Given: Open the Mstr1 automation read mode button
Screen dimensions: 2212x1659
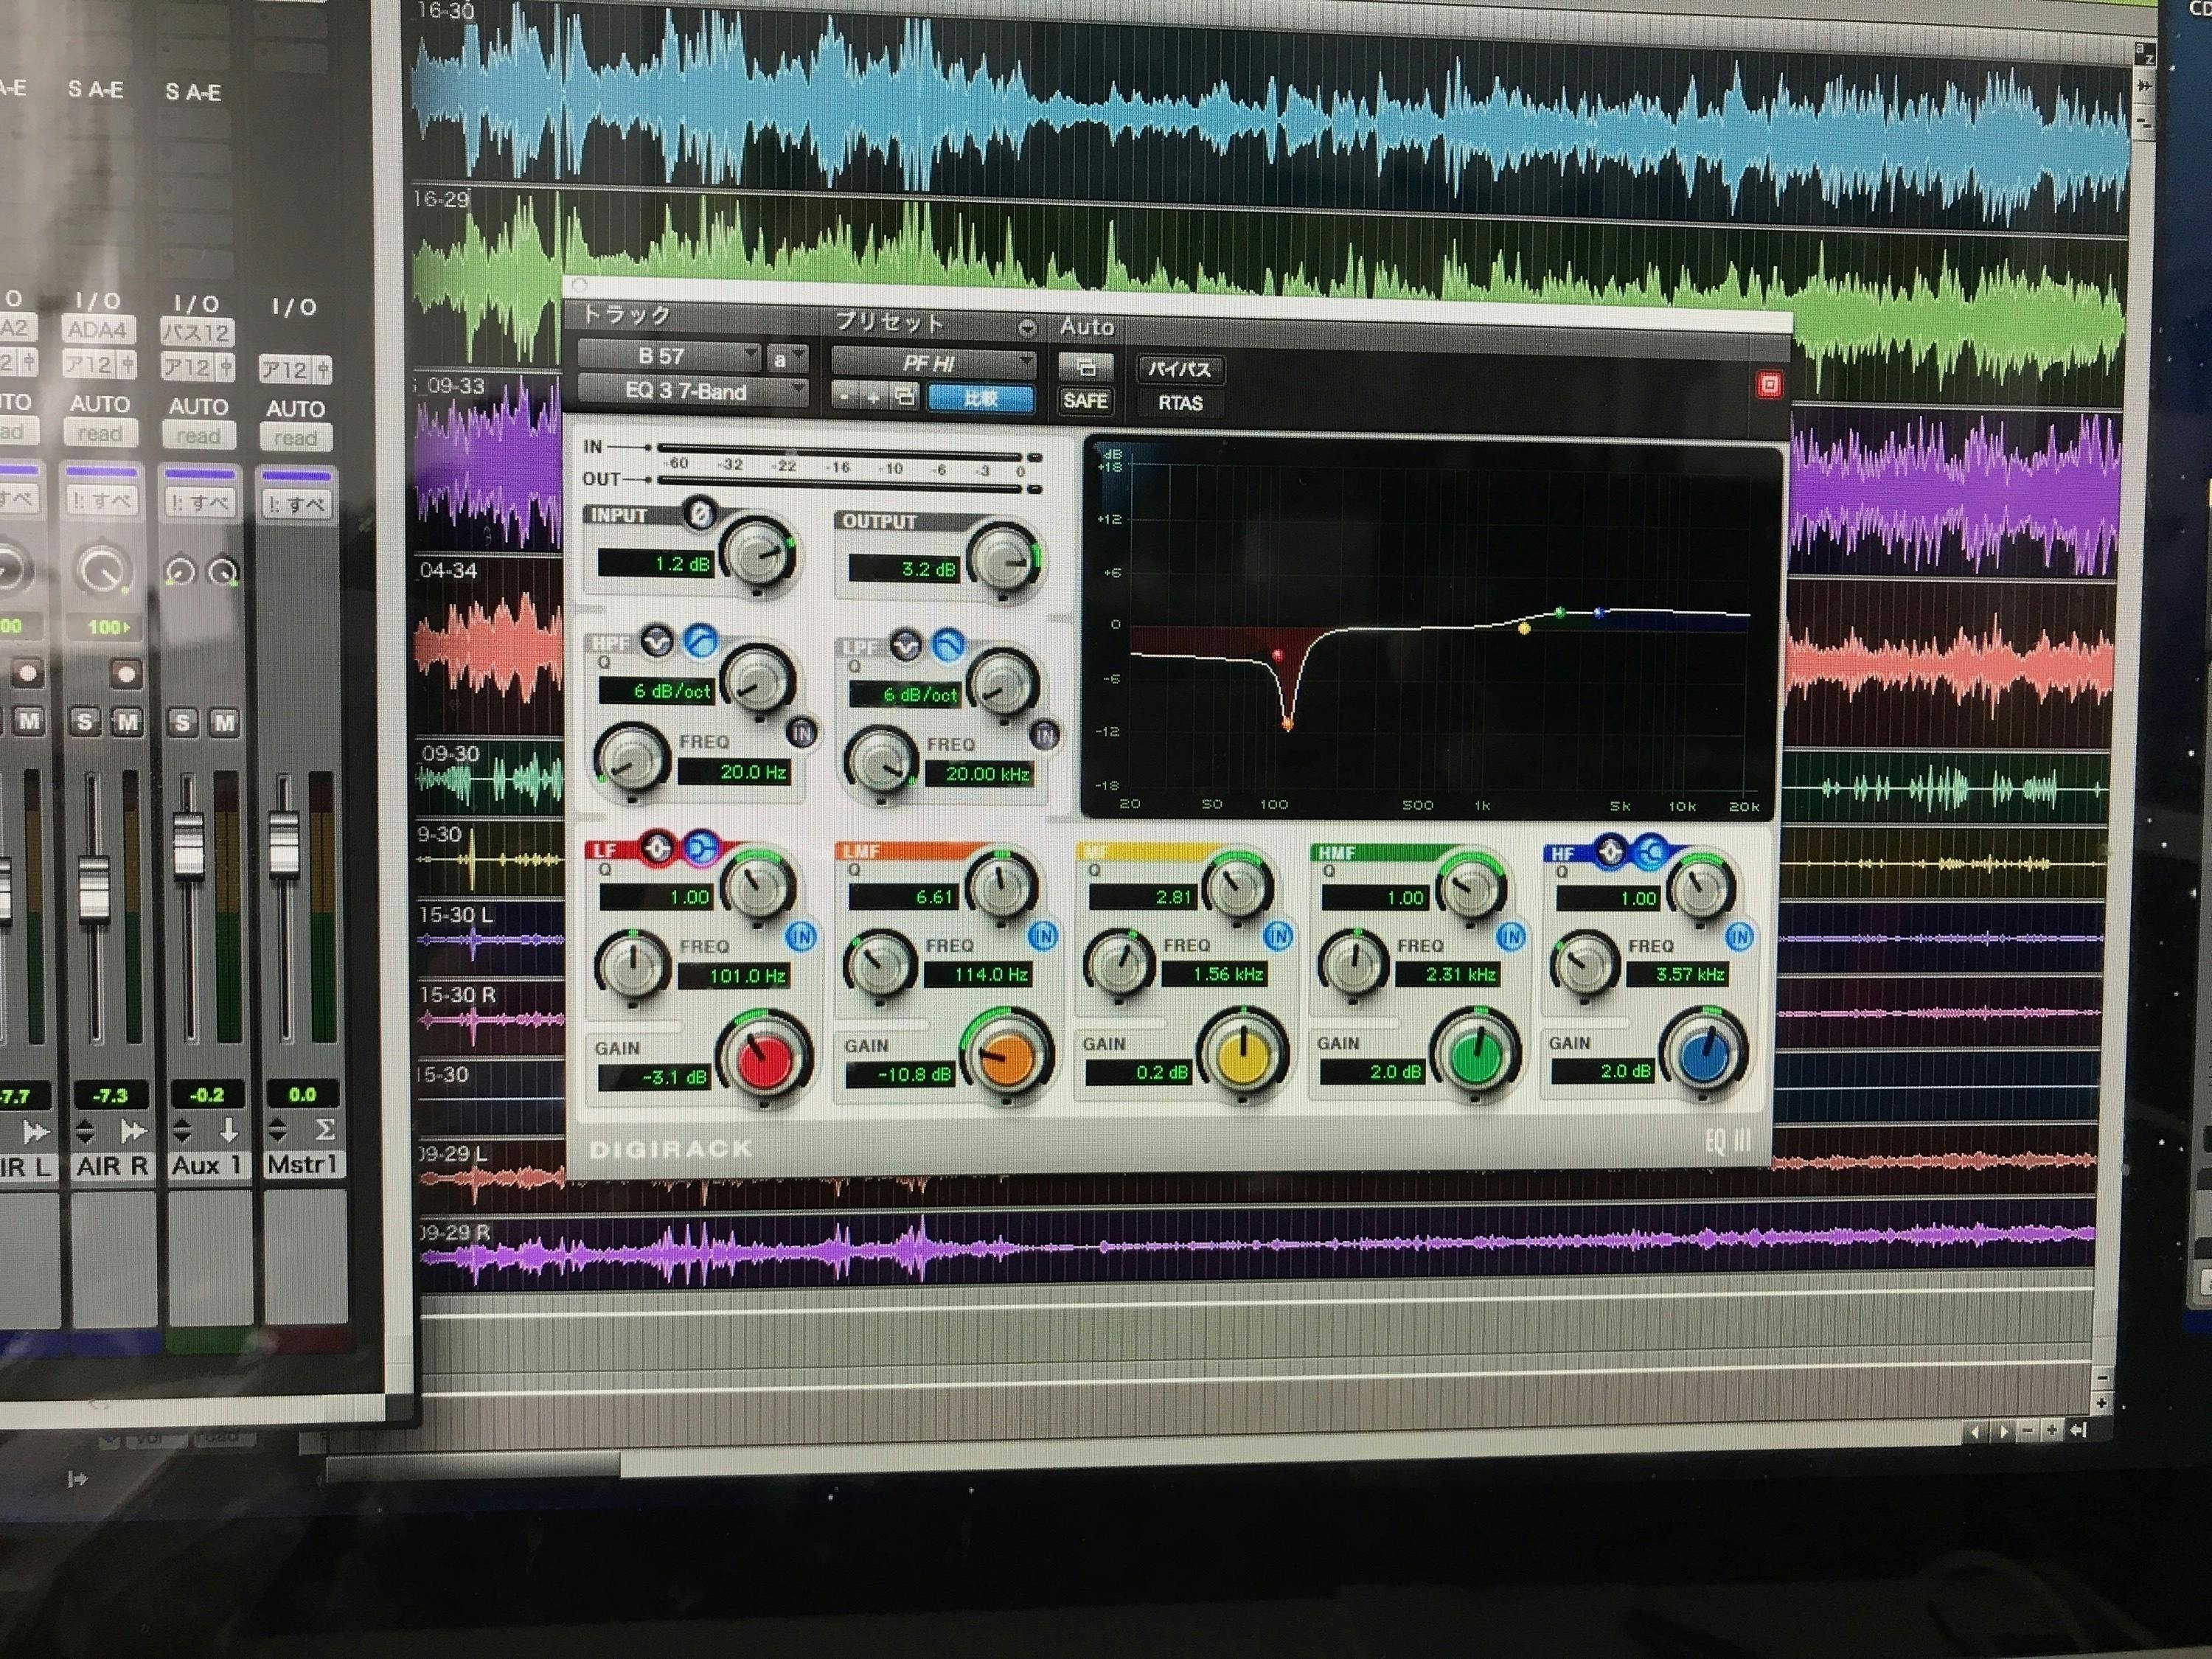Looking at the screenshot, I should click(x=295, y=438).
